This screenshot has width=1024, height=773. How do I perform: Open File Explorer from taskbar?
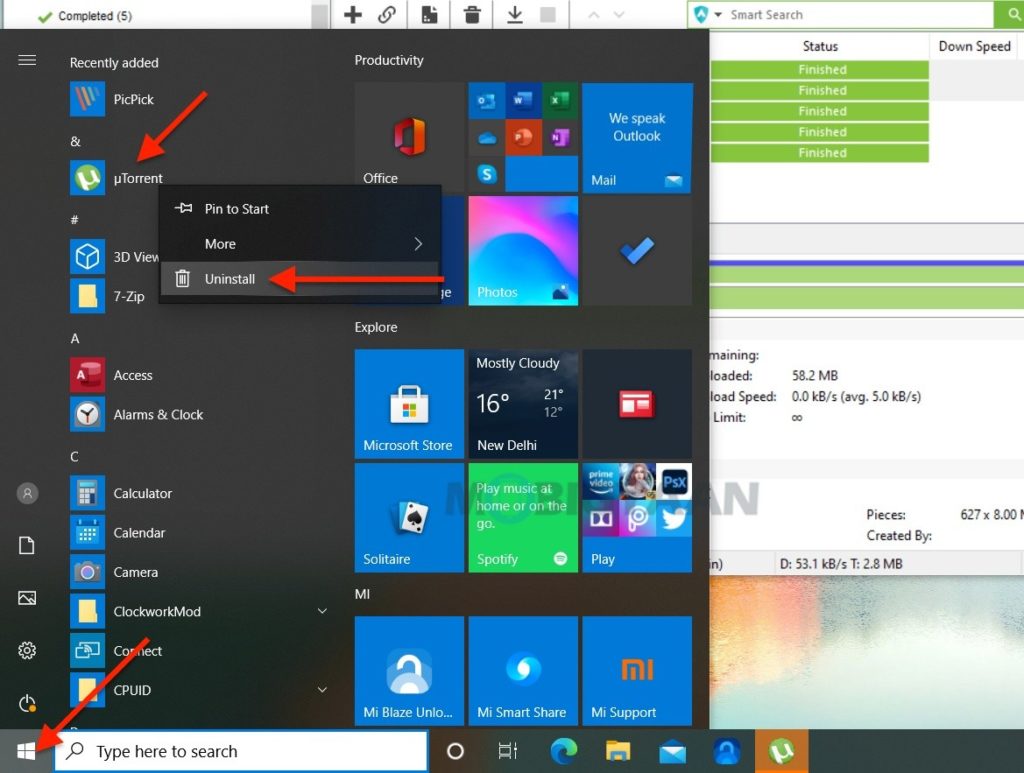(617, 751)
